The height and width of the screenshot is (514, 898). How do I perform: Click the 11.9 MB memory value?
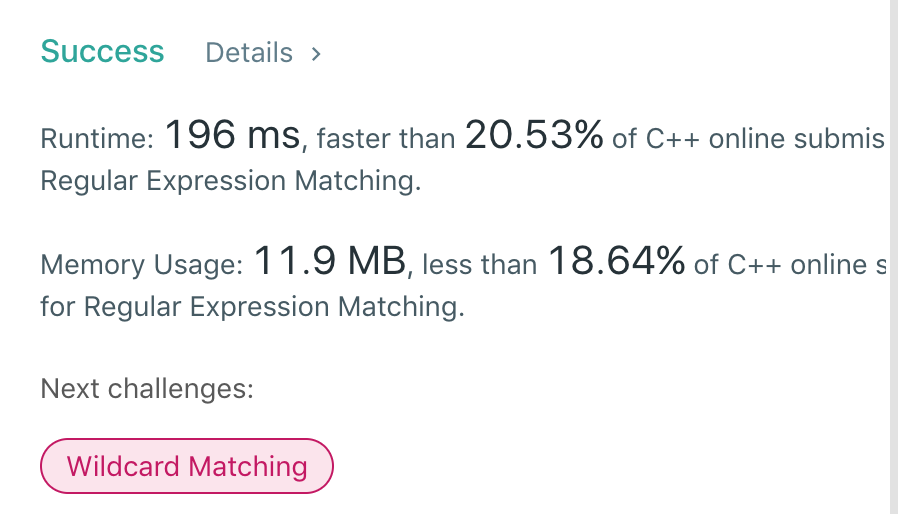pyautogui.click(x=328, y=263)
